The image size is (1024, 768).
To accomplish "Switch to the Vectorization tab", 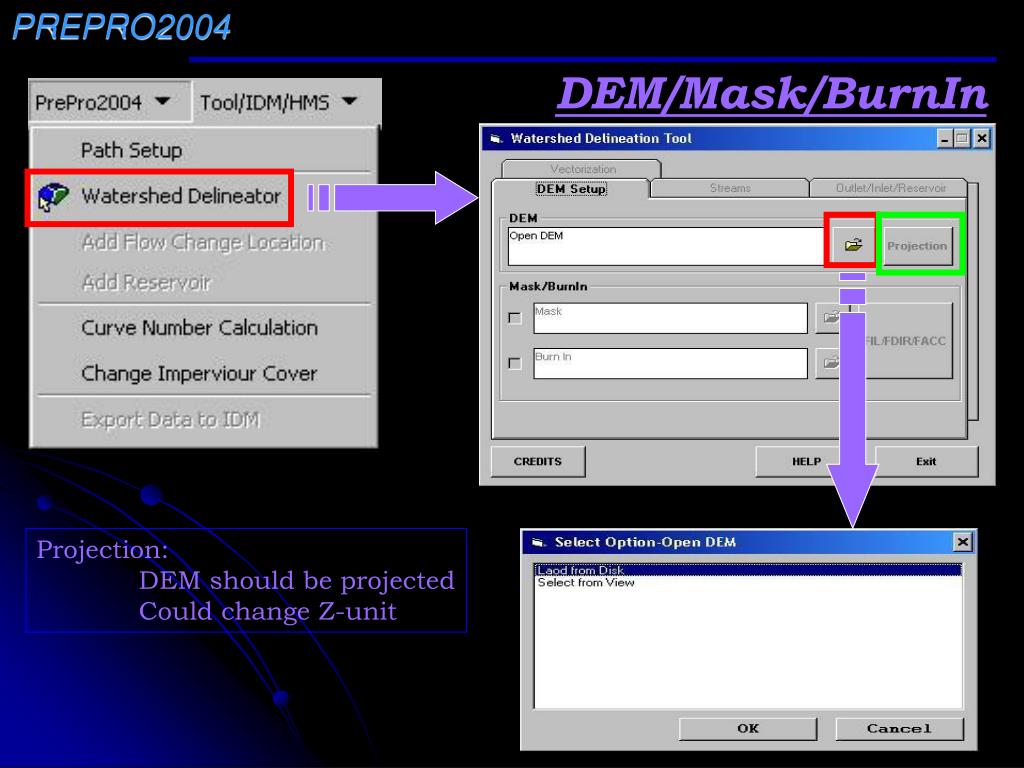I will tap(582, 168).
